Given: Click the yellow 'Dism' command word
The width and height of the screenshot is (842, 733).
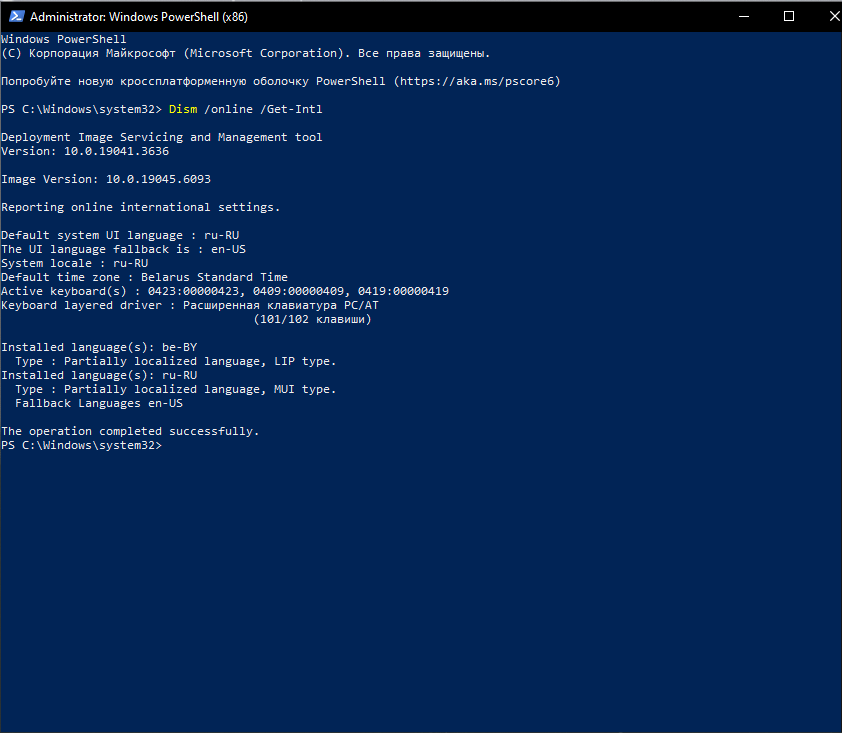Looking at the screenshot, I should pyautogui.click(x=183, y=109).
